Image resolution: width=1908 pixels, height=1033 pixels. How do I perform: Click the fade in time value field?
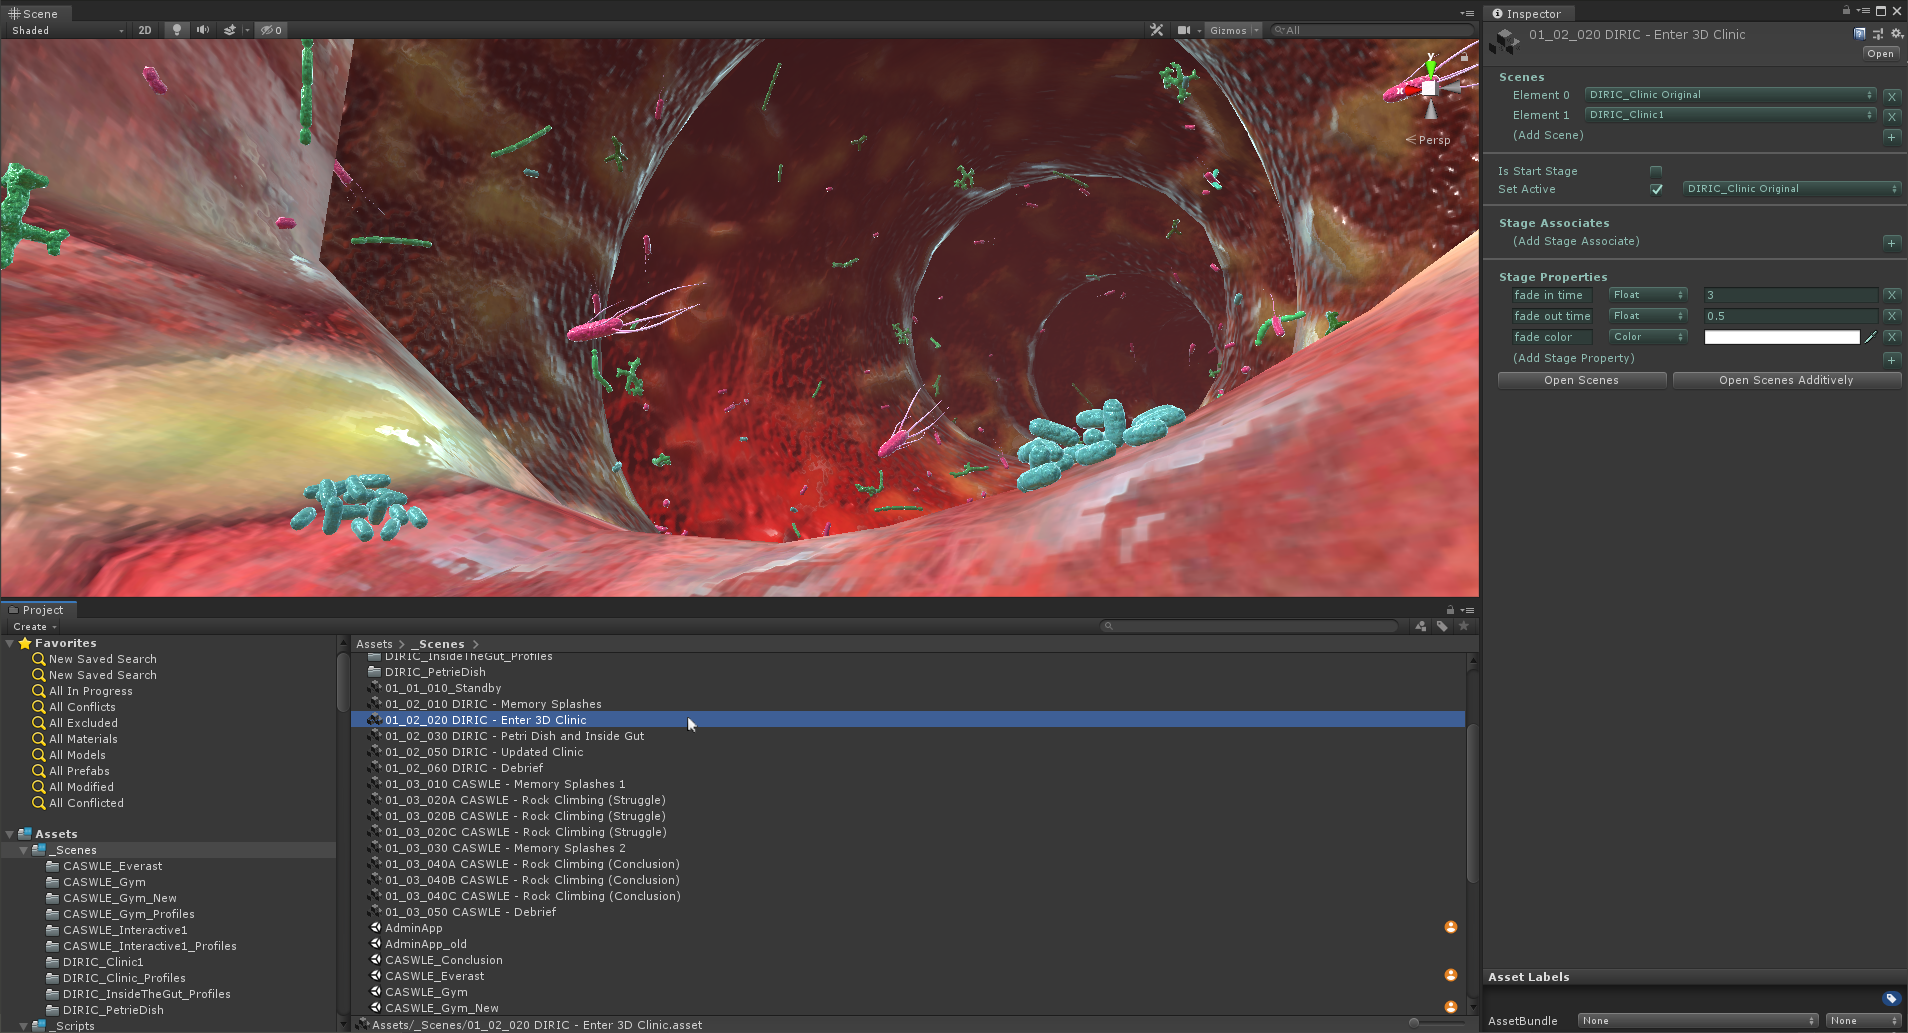(x=1790, y=295)
